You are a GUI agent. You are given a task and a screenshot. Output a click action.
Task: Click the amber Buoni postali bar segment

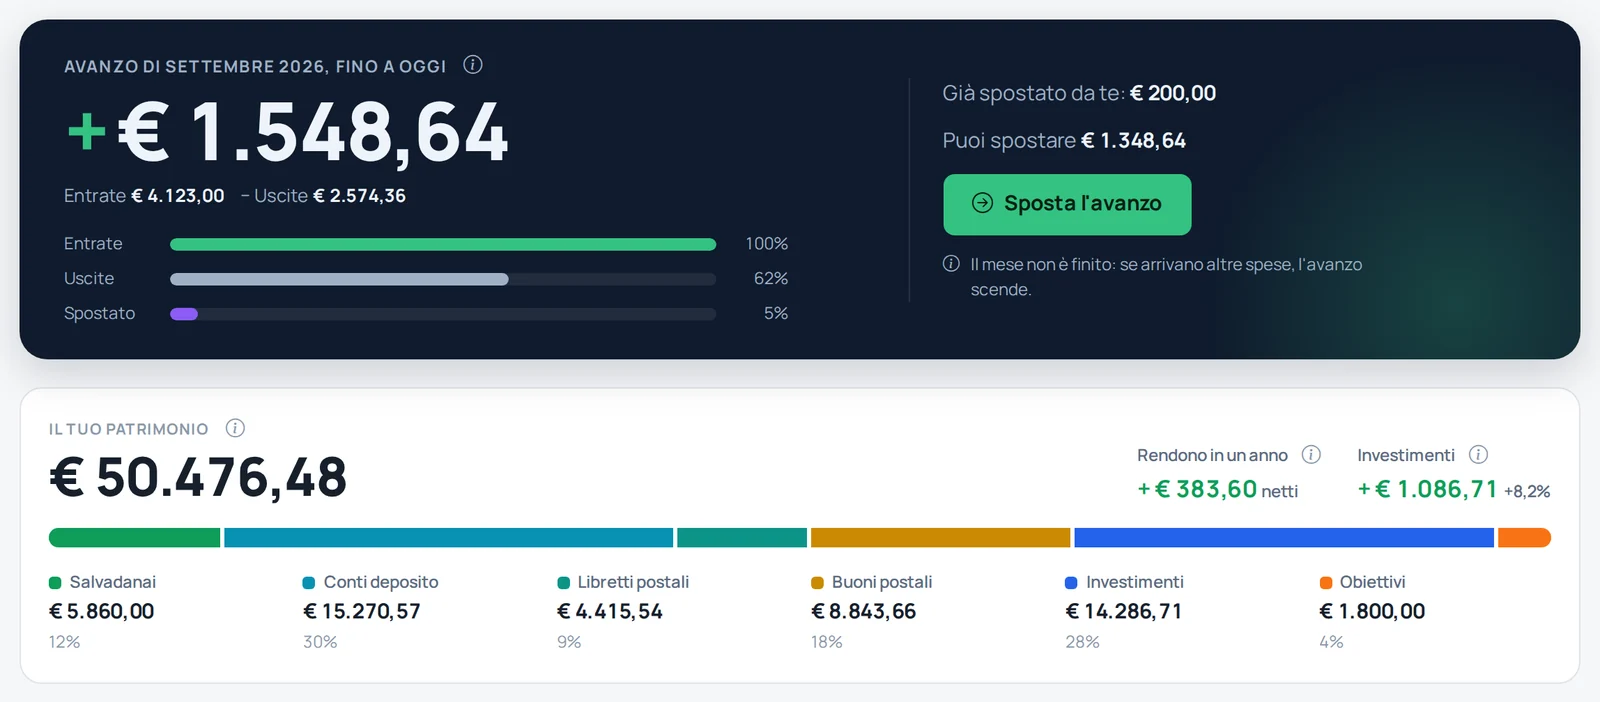tap(940, 538)
